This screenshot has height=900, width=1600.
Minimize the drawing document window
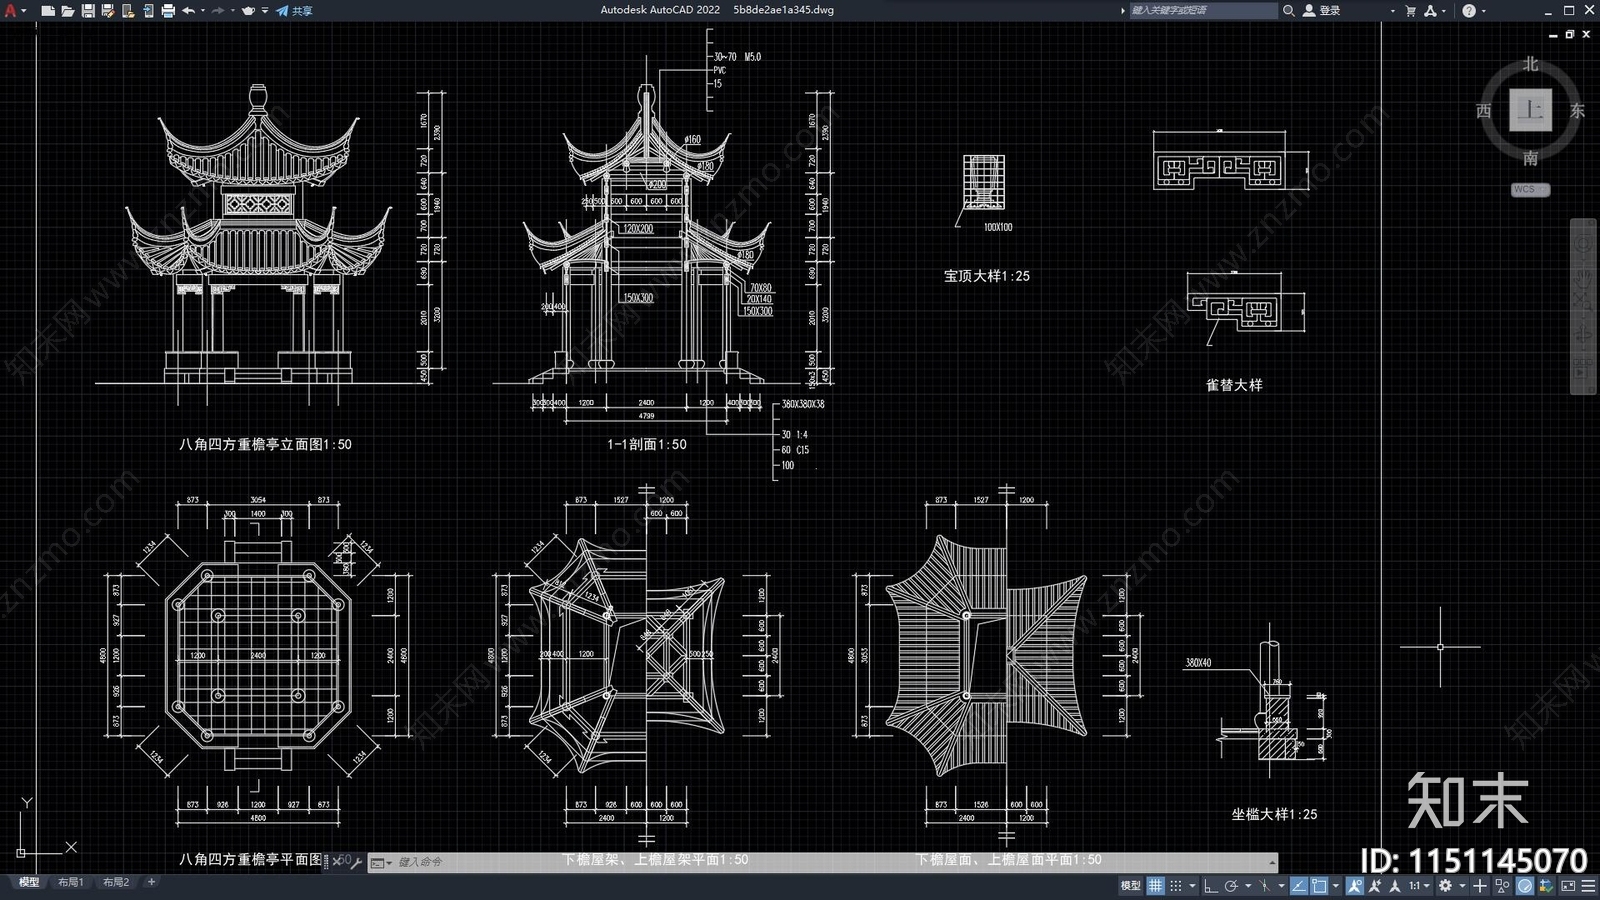[x=1553, y=34]
